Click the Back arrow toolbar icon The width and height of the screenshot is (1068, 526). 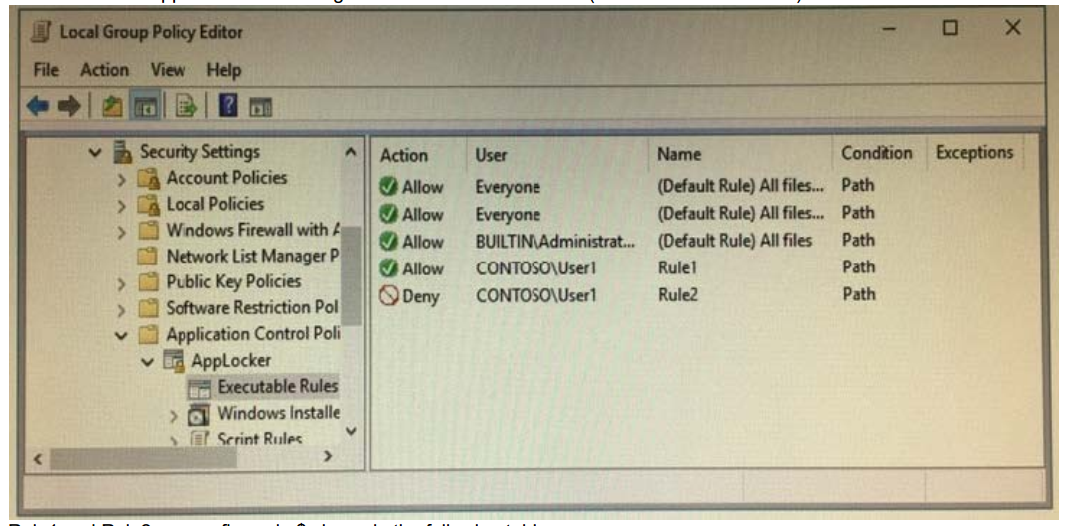pyautogui.click(x=37, y=105)
